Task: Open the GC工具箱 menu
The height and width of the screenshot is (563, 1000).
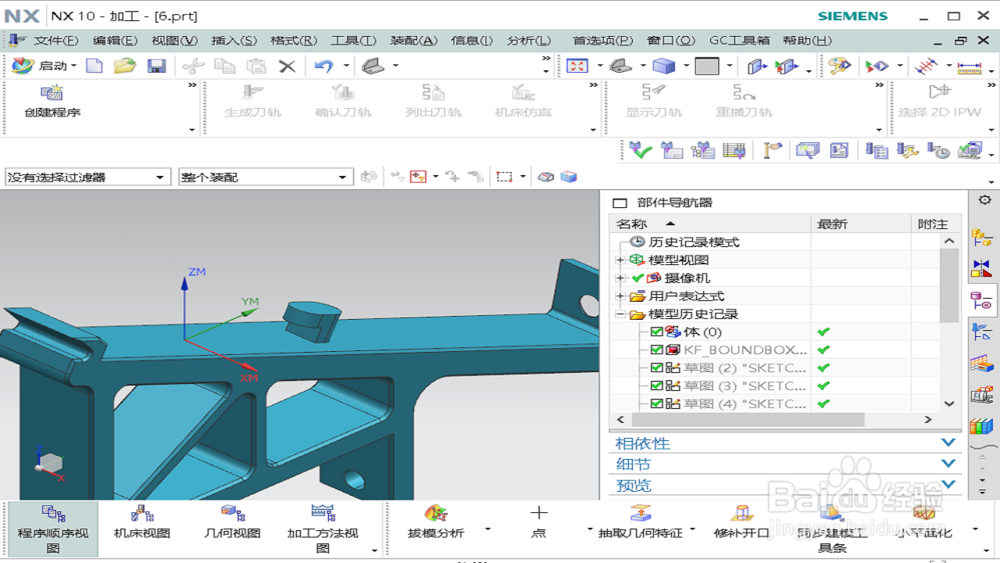Action: (739, 40)
